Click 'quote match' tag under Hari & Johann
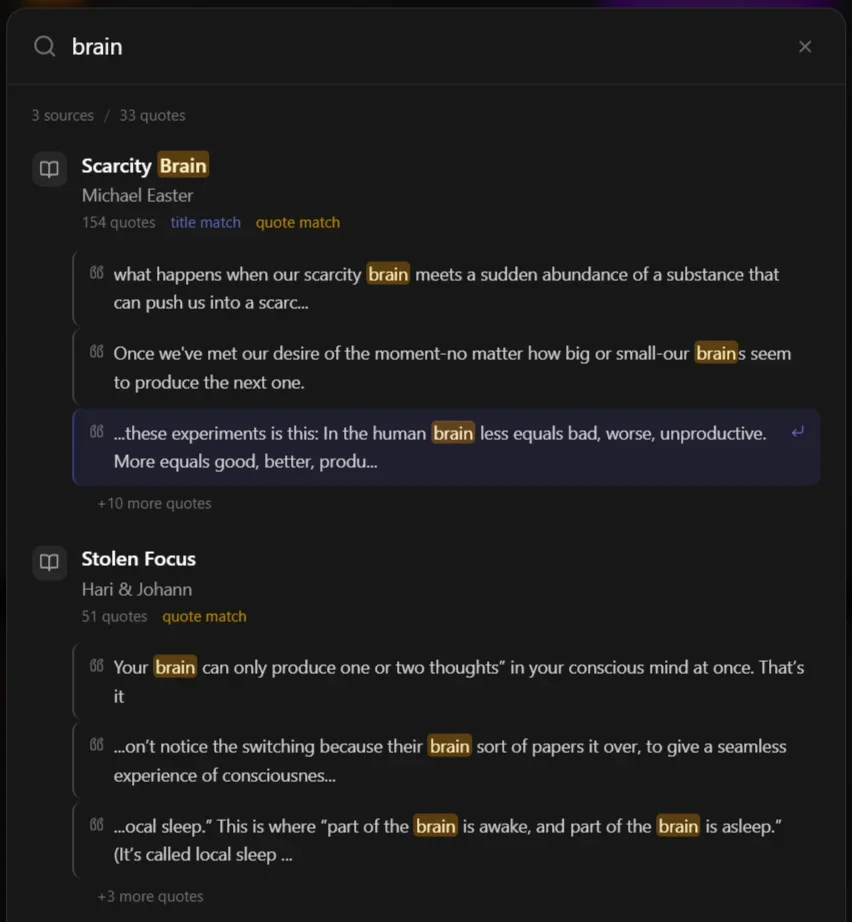The image size is (852, 922). point(204,616)
